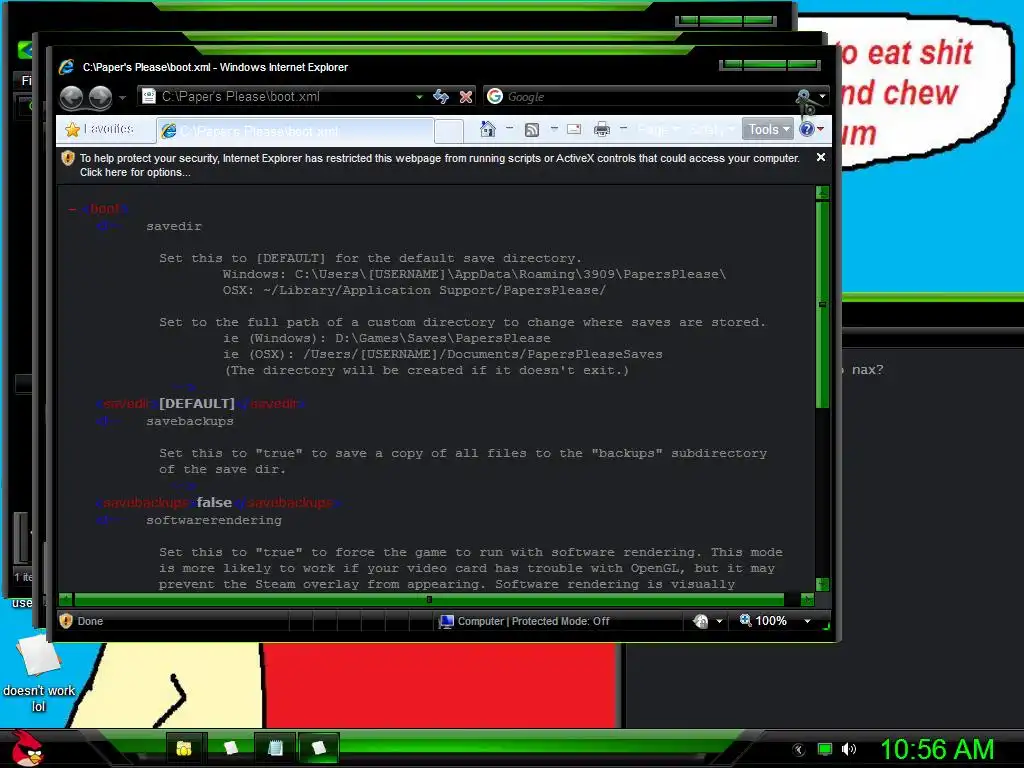
Task: Click the Internet Explorer title bar icon
Action: click(x=67, y=67)
